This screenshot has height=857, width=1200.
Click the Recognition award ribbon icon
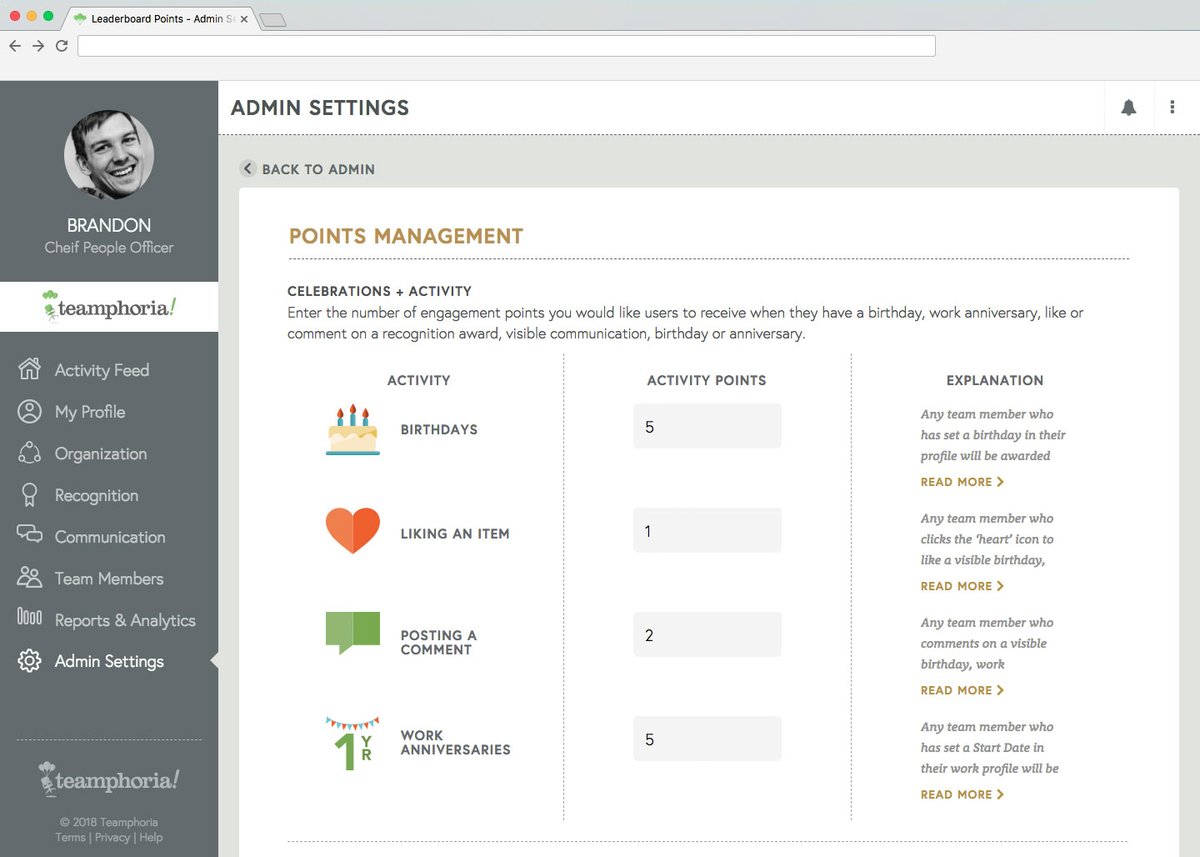click(x=29, y=495)
